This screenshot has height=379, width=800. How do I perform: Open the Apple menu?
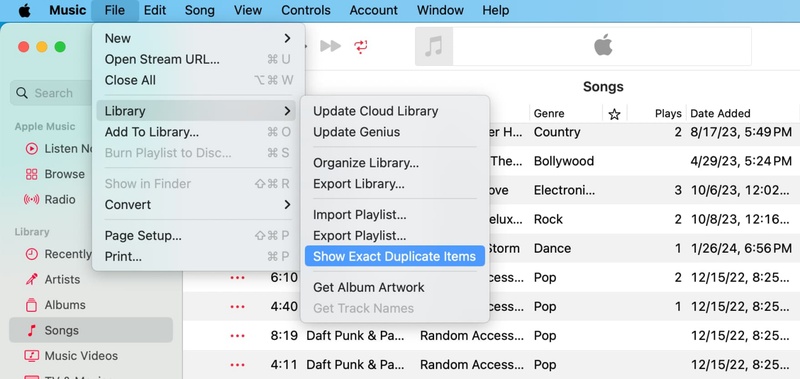tap(24, 10)
